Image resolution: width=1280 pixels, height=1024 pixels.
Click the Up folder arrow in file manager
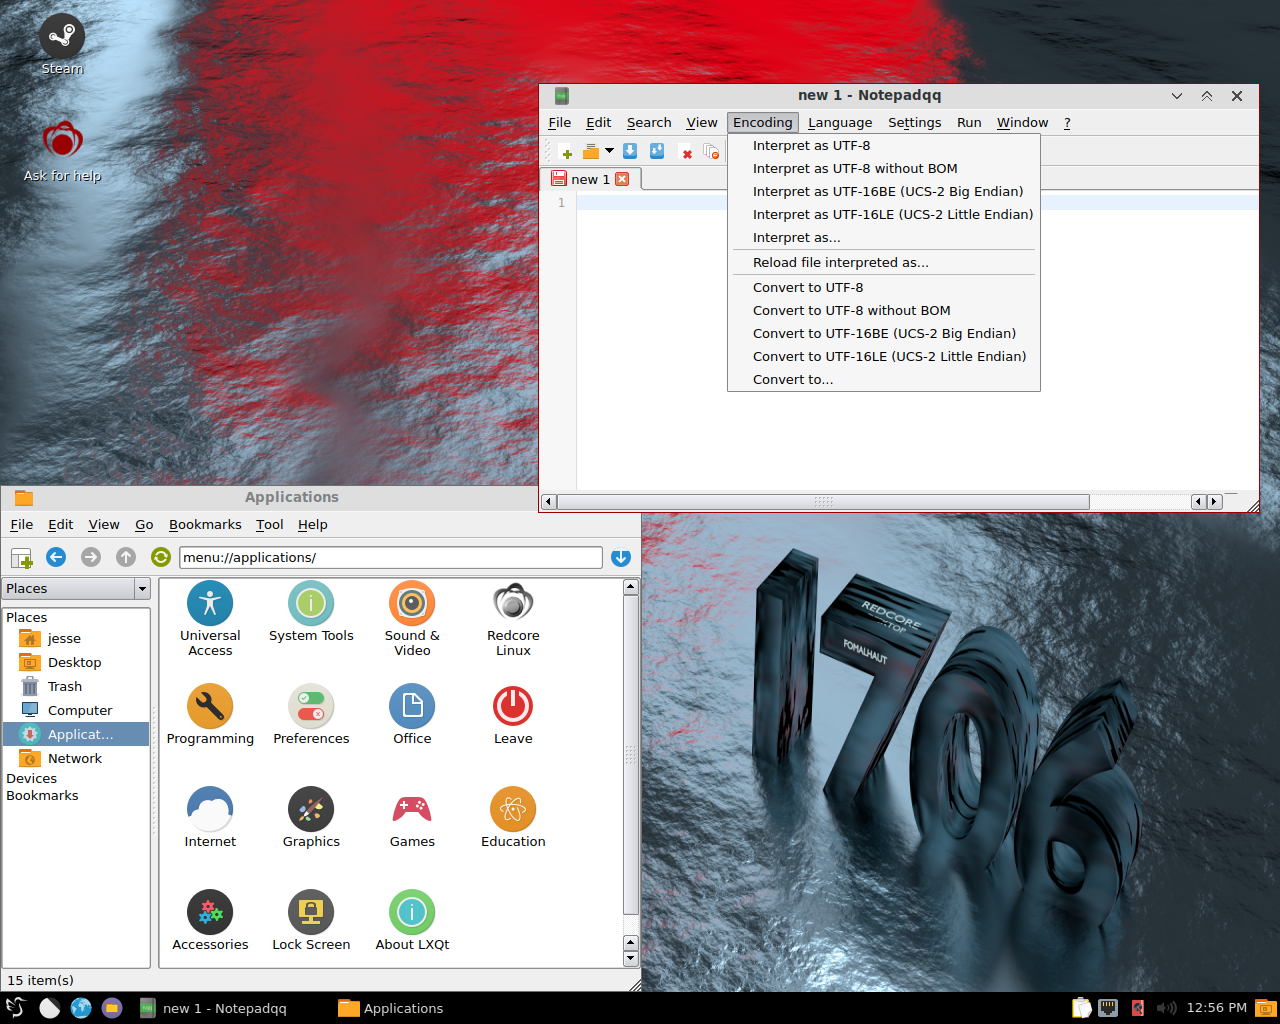[126, 557]
